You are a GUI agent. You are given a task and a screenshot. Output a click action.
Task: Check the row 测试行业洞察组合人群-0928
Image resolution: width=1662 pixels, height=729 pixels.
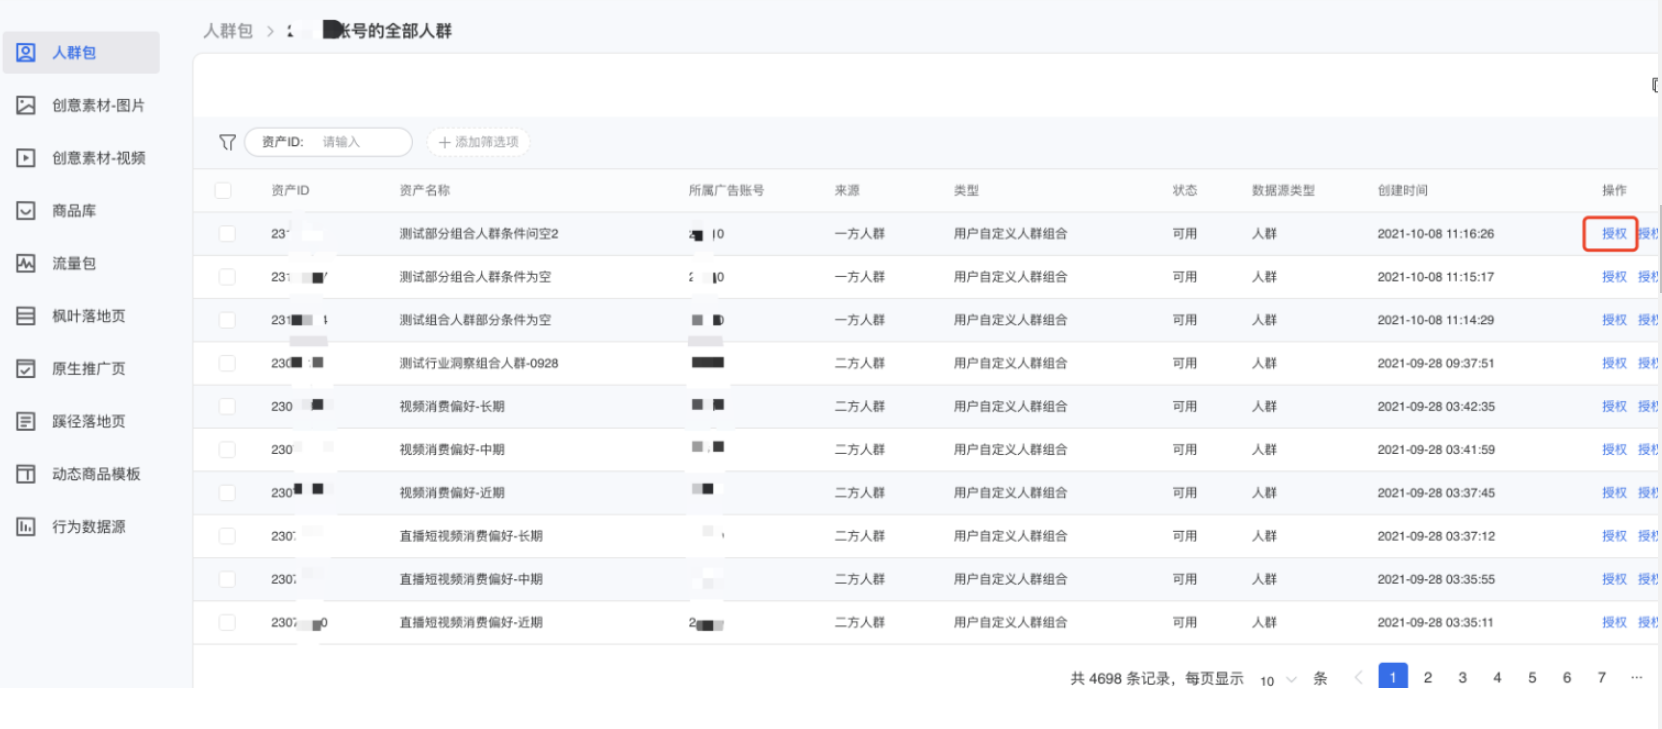227,363
